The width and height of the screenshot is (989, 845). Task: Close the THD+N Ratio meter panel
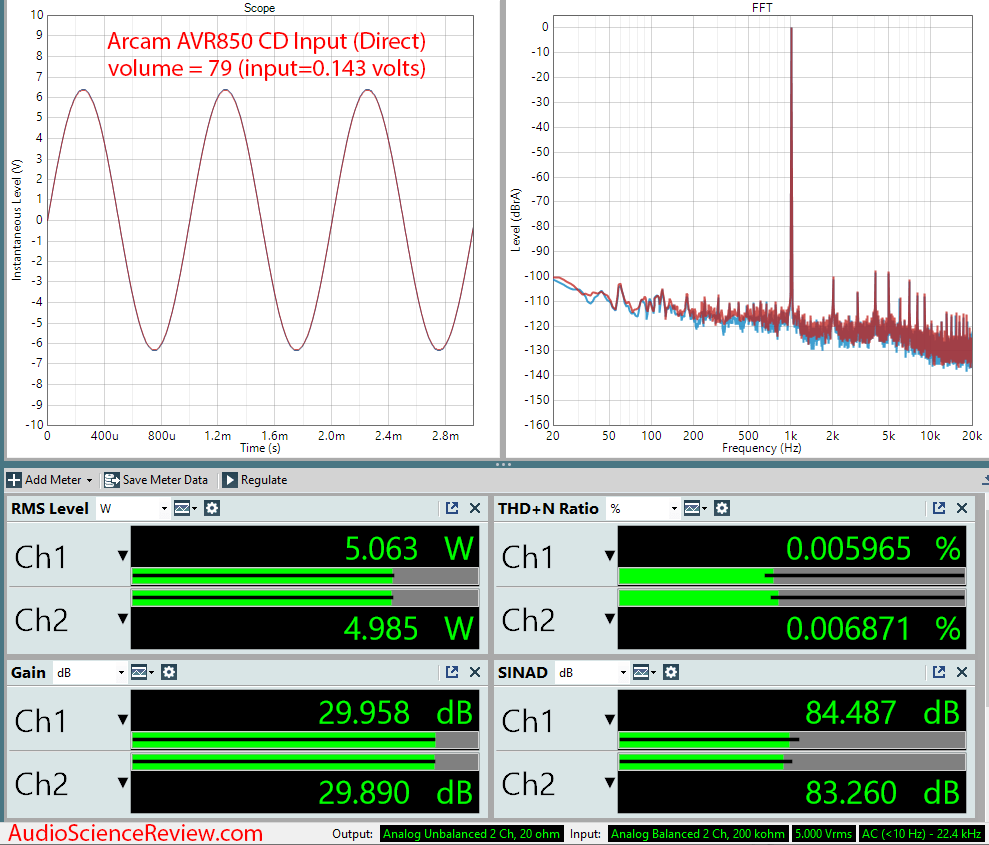pos(962,509)
